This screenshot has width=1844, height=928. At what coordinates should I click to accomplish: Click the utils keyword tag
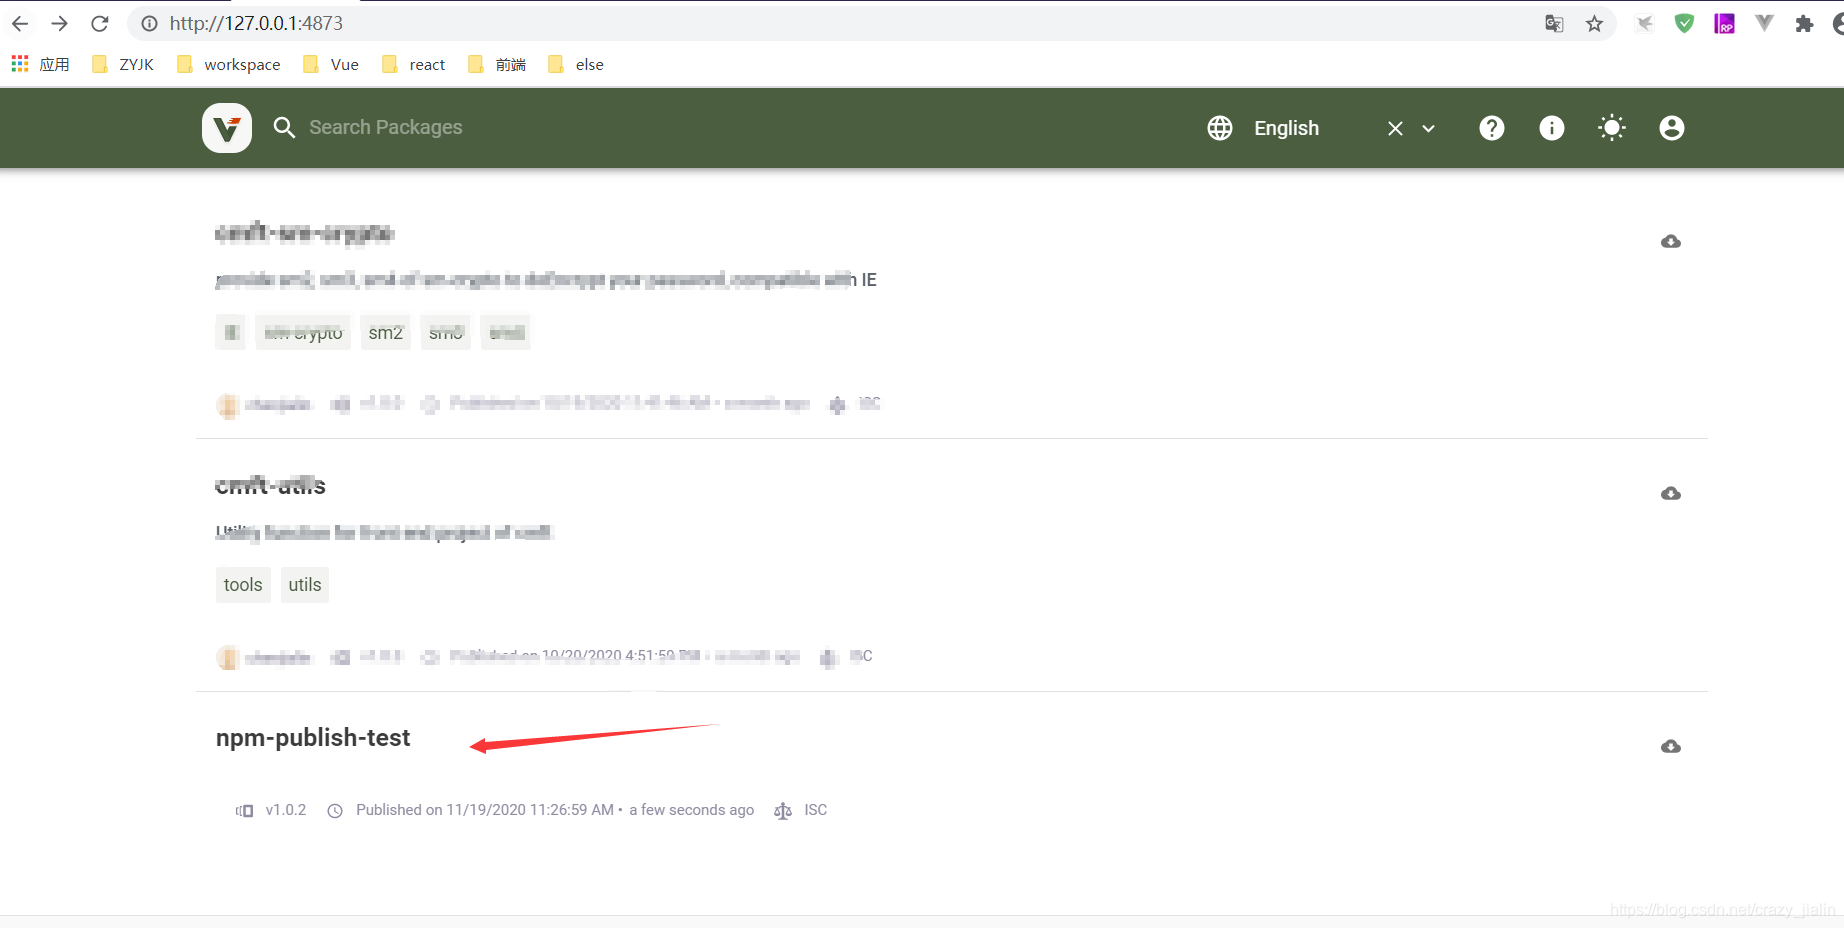[x=305, y=585]
